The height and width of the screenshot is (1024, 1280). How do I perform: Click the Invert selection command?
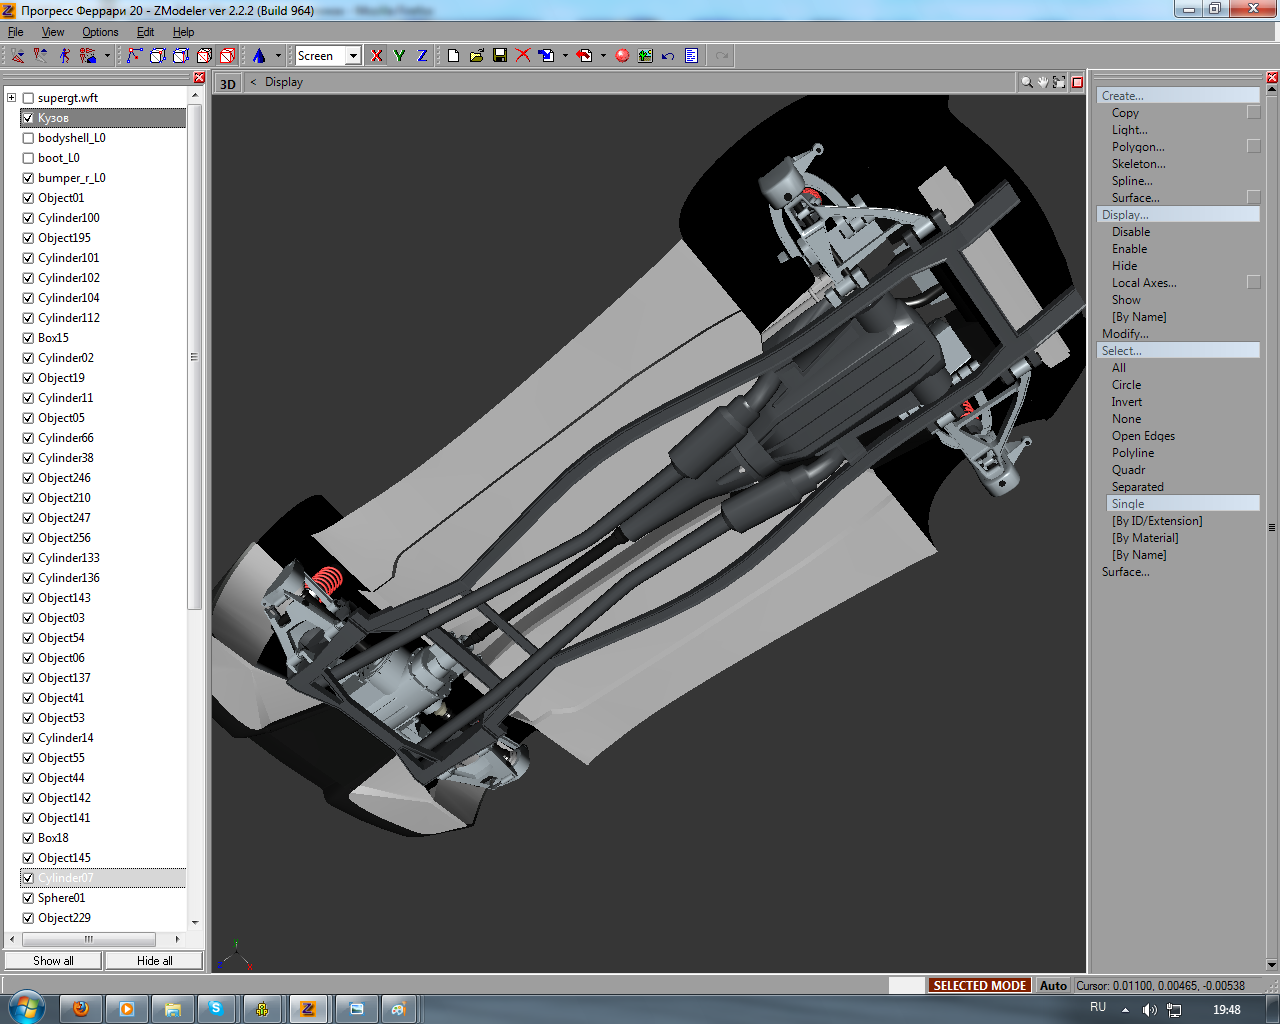pyautogui.click(x=1126, y=401)
